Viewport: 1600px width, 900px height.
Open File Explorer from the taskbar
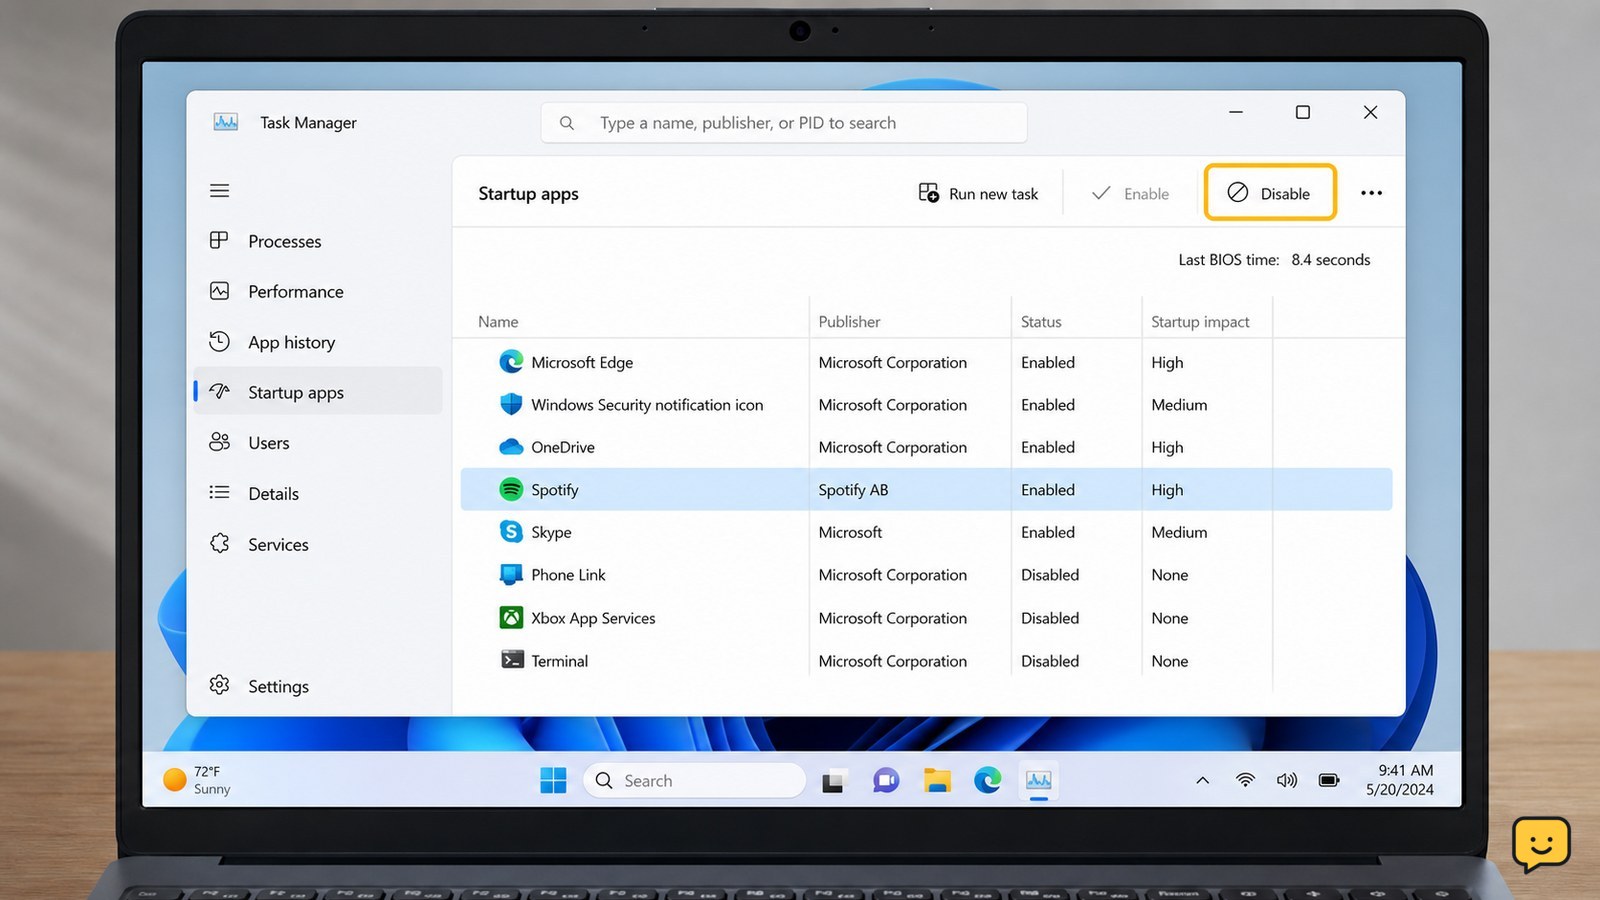click(x=937, y=780)
